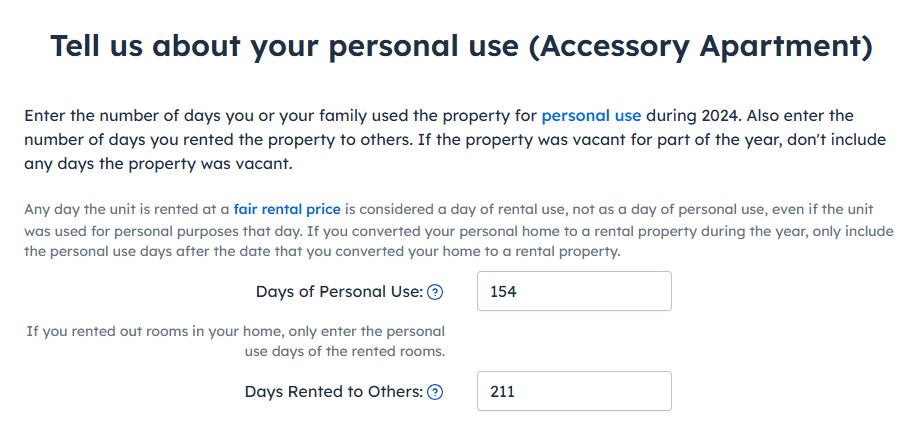
Task: Follow the "fair rental price" link
Action: (287, 209)
